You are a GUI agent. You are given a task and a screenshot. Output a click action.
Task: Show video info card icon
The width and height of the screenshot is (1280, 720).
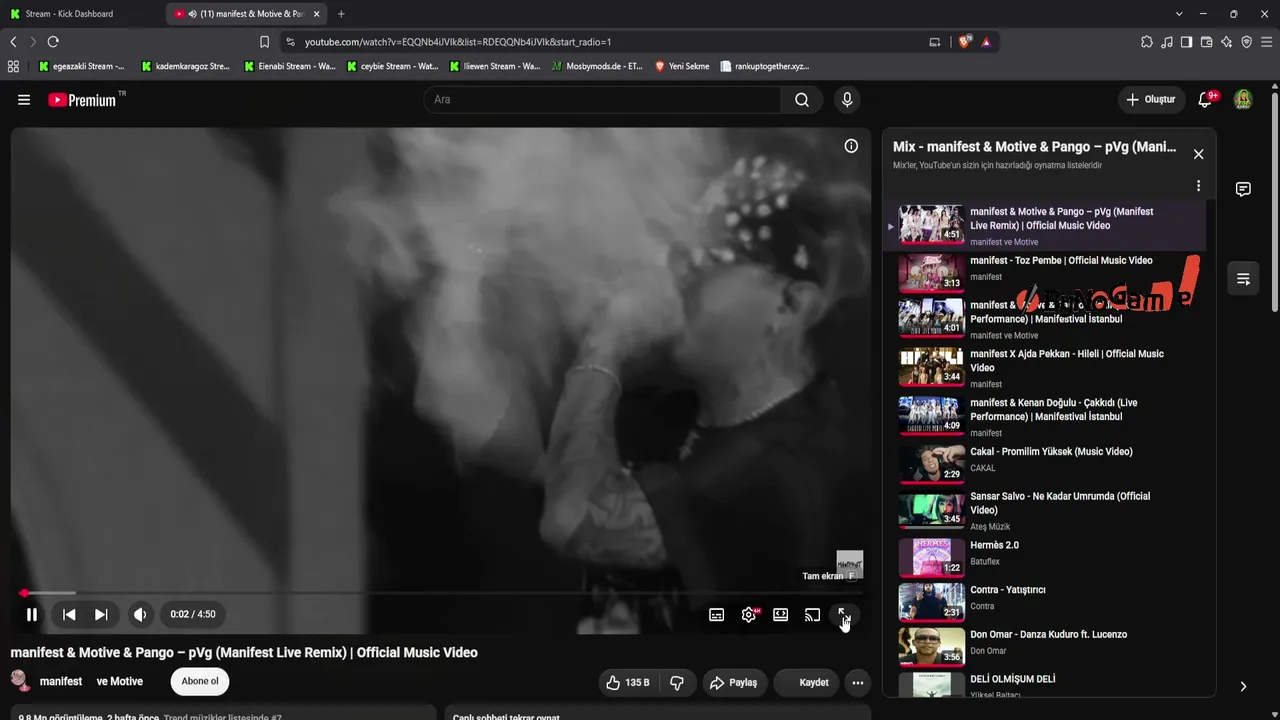pos(851,146)
